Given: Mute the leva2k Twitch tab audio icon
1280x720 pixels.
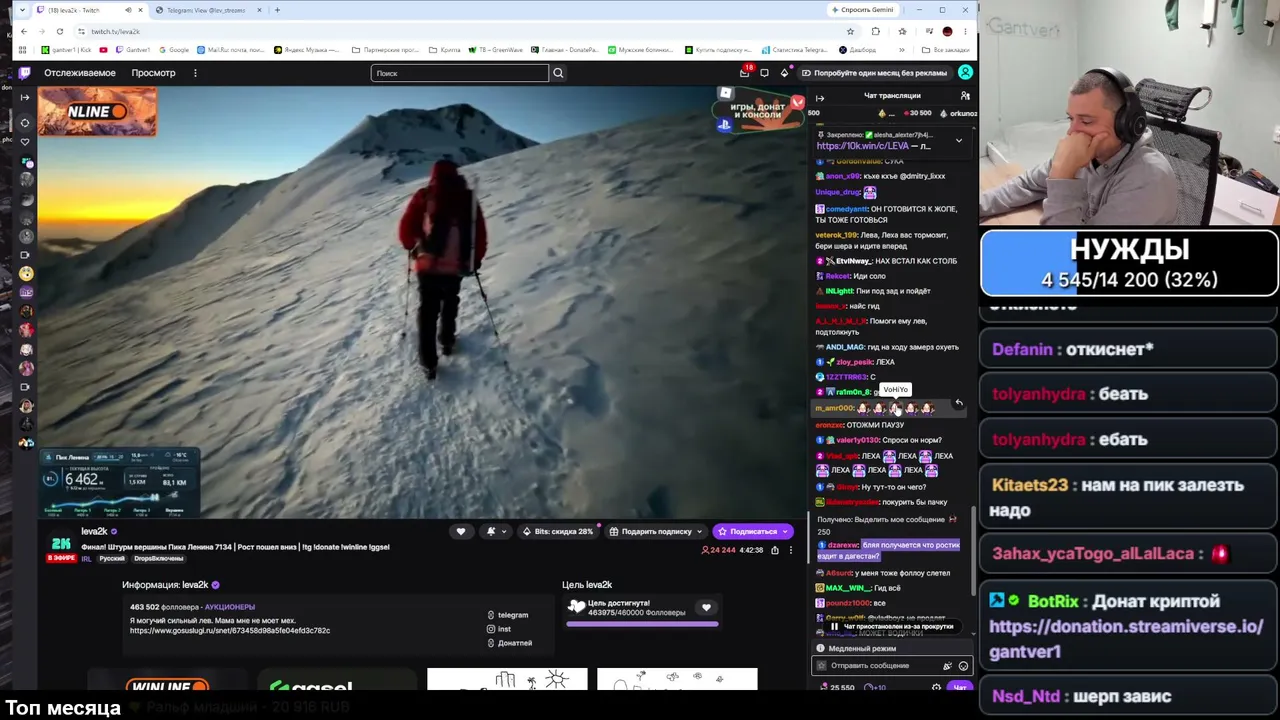Looking at the screenshot, I should (x=128, y=10).
